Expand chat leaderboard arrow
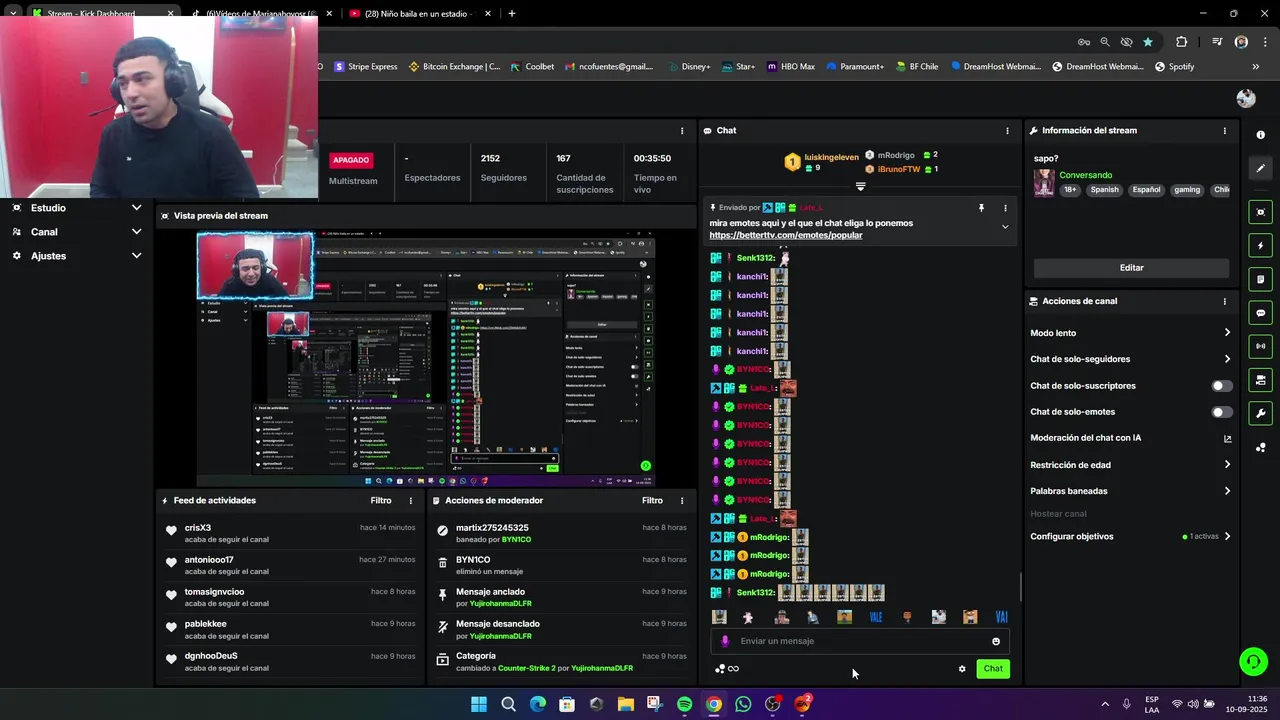Image resolution: width=1280 pixels, height=720 pixels. click(860, 186)
